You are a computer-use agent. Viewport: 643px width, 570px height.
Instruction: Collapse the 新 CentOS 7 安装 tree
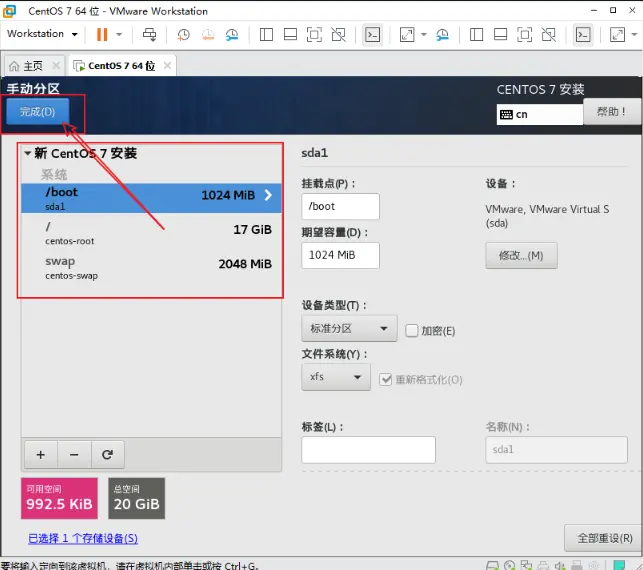point(28,154)
